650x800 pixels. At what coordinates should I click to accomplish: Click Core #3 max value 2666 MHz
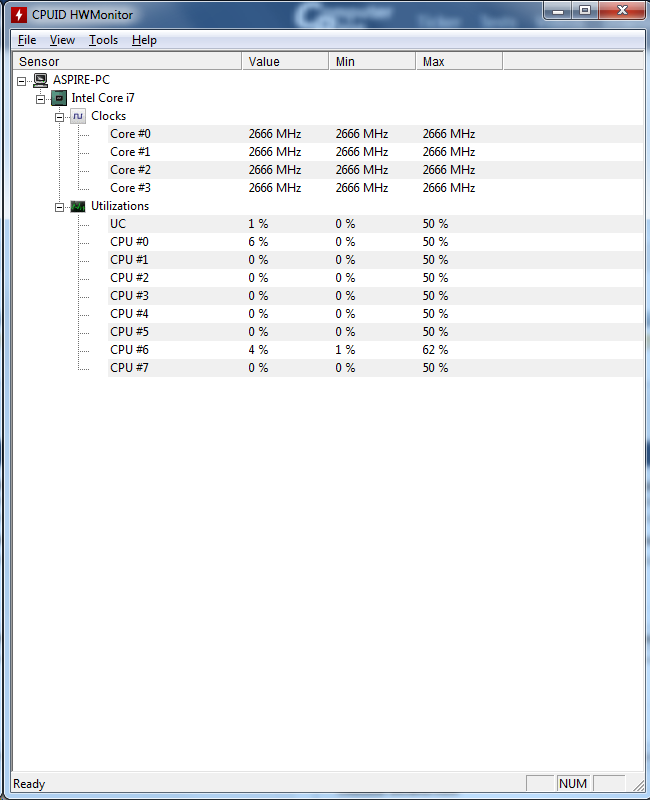click(448, 188)
